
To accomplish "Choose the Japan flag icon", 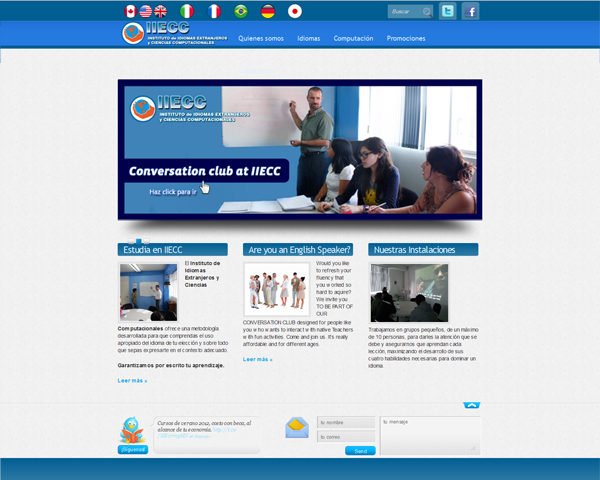I will [x=295, y=11].
